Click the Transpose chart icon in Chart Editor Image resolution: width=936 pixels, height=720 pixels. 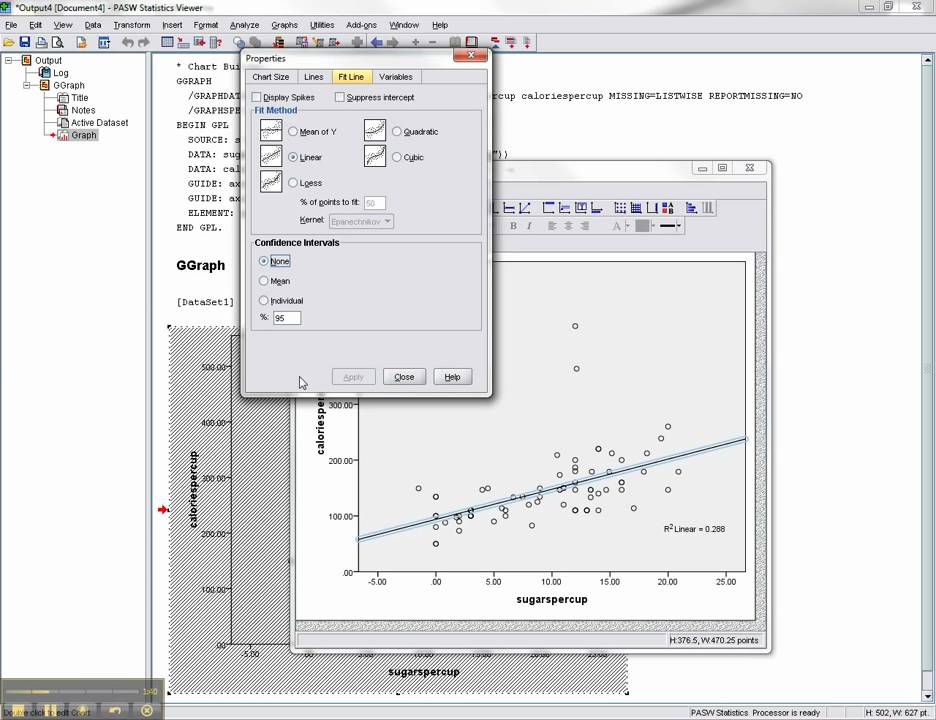click(691, 208)
